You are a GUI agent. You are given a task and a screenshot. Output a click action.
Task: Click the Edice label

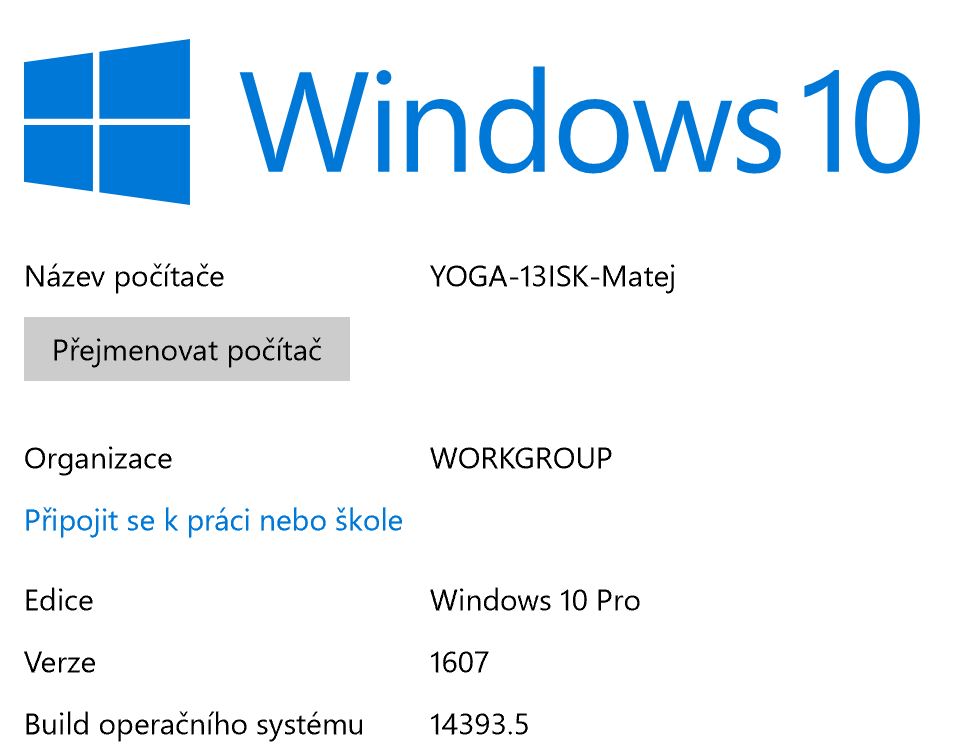(59, 600)
